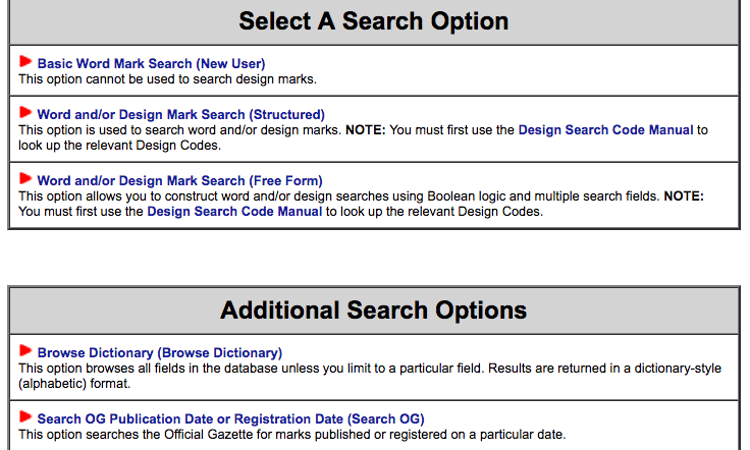
Task: Click the Official Gazette description text
Action: [x=290, y=434]
